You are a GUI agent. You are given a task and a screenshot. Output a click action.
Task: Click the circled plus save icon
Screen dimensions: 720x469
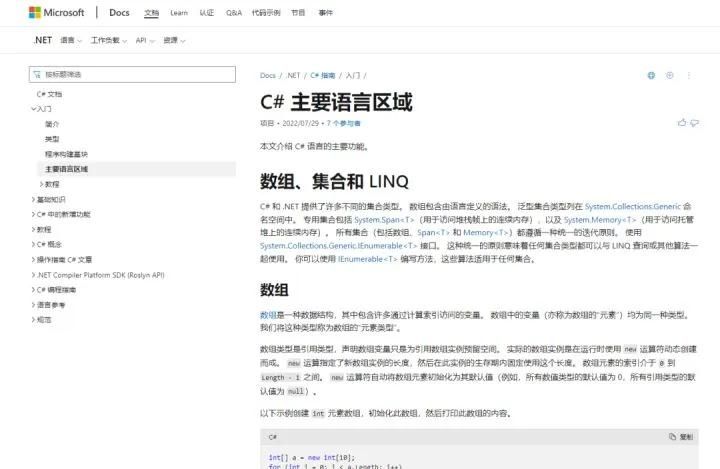(669, 75)
